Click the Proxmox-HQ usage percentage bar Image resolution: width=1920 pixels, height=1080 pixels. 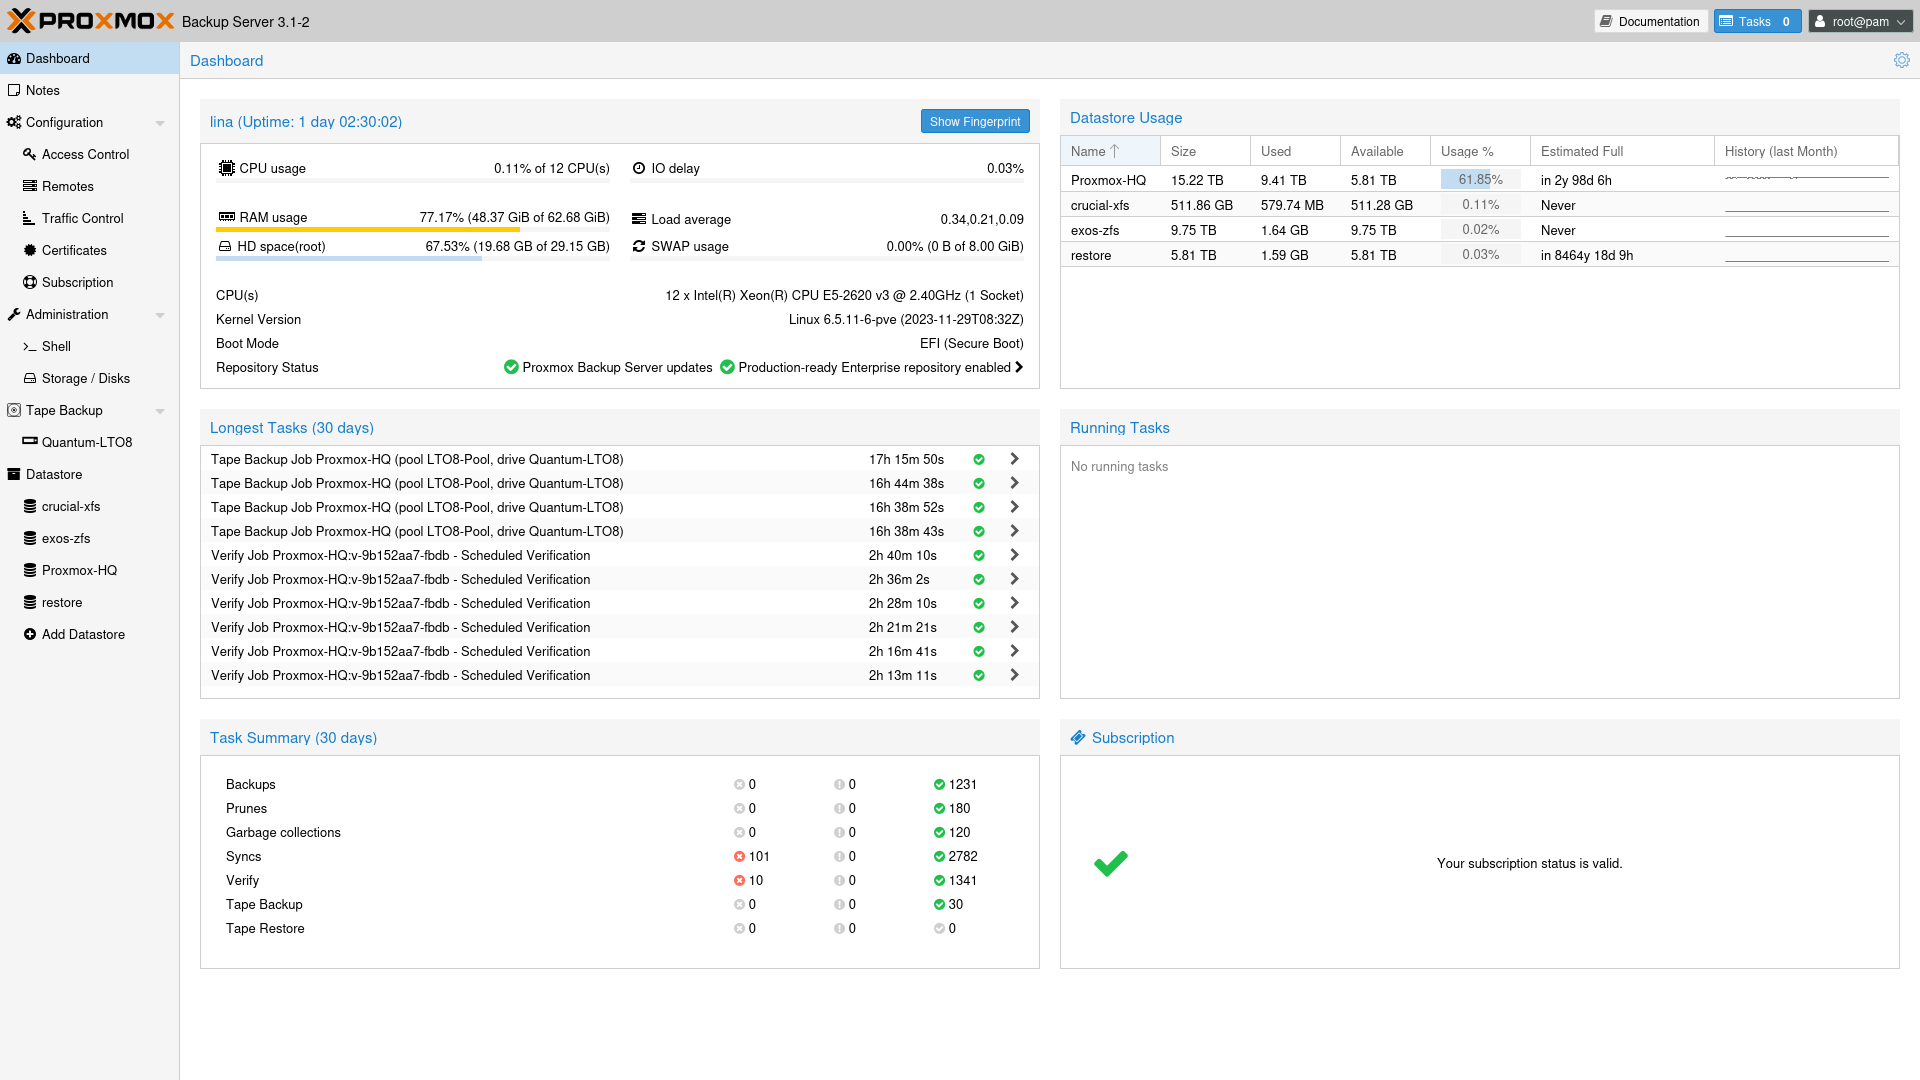pyautogui.click(x=1478, y=179)
